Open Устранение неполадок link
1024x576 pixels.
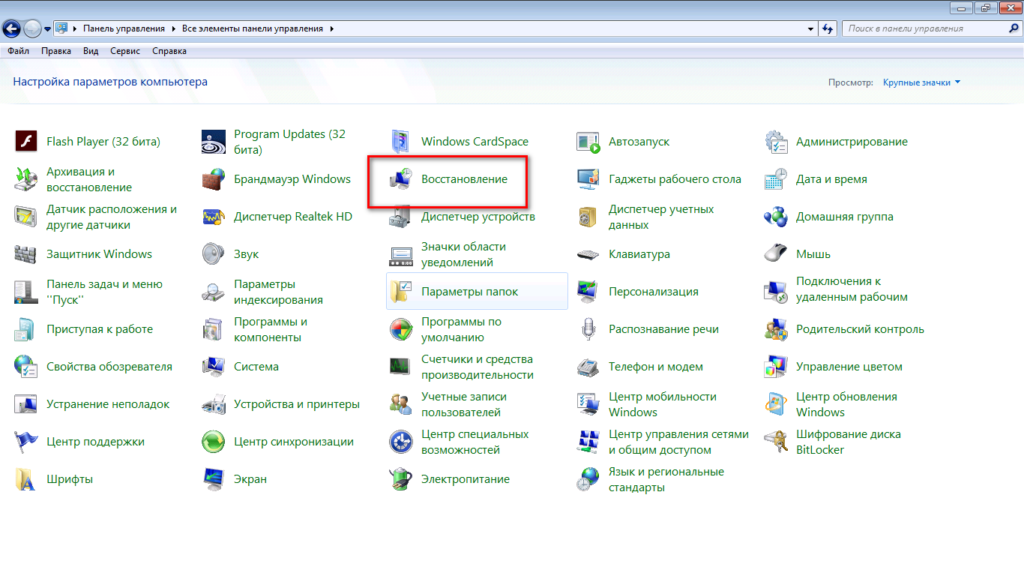coord(108,404)
